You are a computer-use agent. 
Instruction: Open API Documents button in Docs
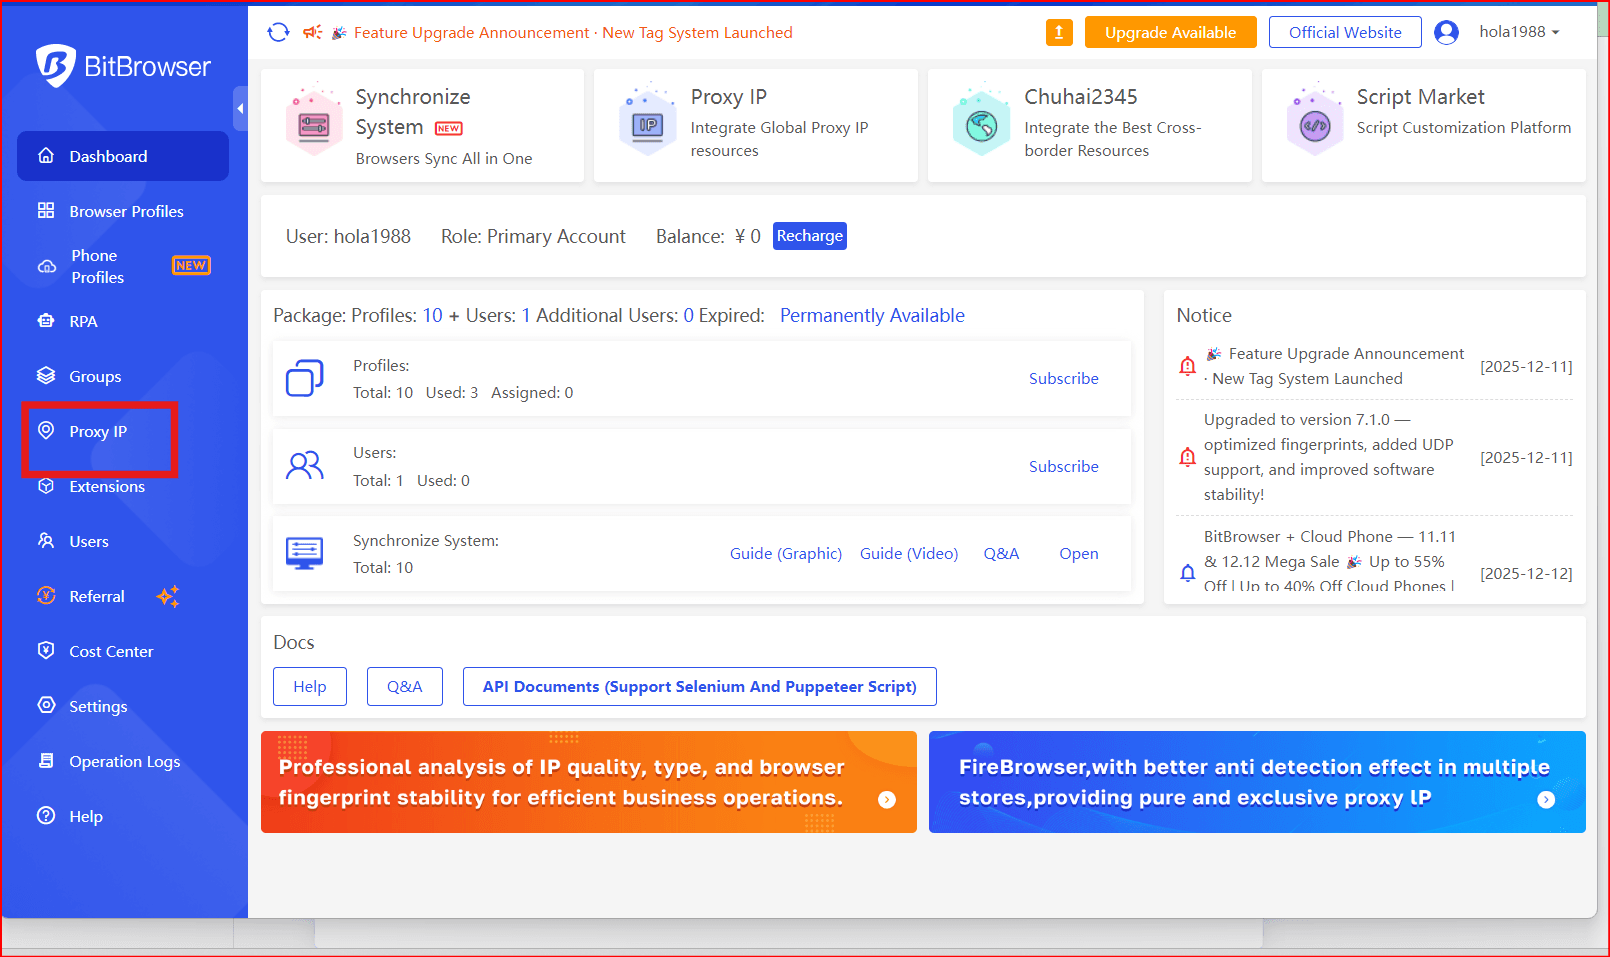pyautogui.click(x=699, y=687)
